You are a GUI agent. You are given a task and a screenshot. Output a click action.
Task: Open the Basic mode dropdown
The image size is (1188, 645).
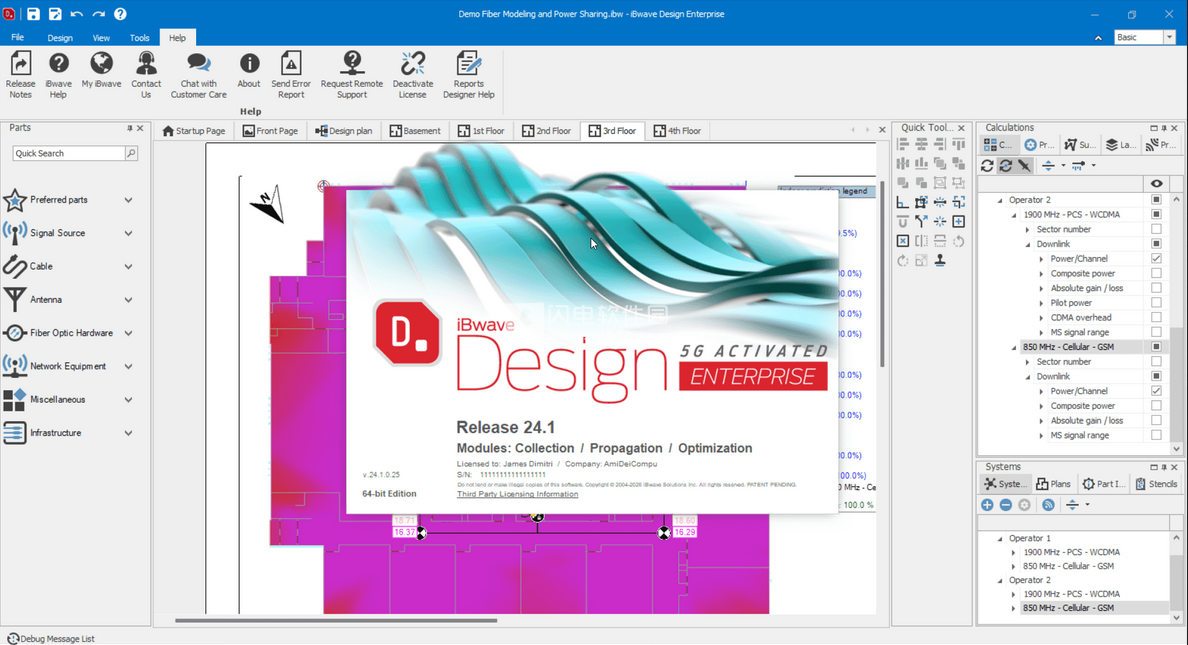(1169, 37)
